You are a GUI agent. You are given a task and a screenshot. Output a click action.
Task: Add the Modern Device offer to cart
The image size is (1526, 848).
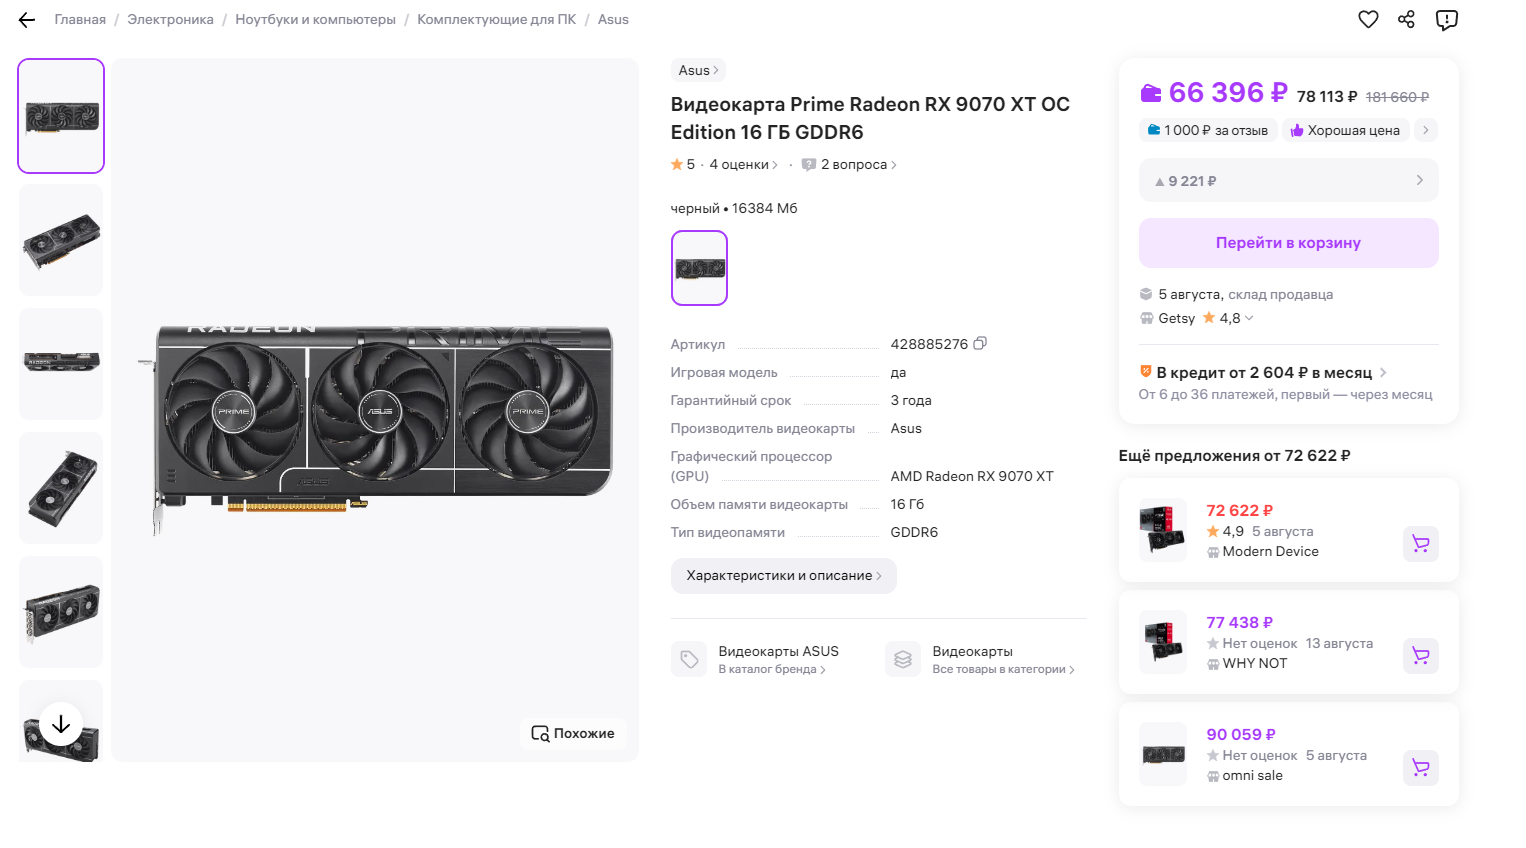(x=1420, y=544)
